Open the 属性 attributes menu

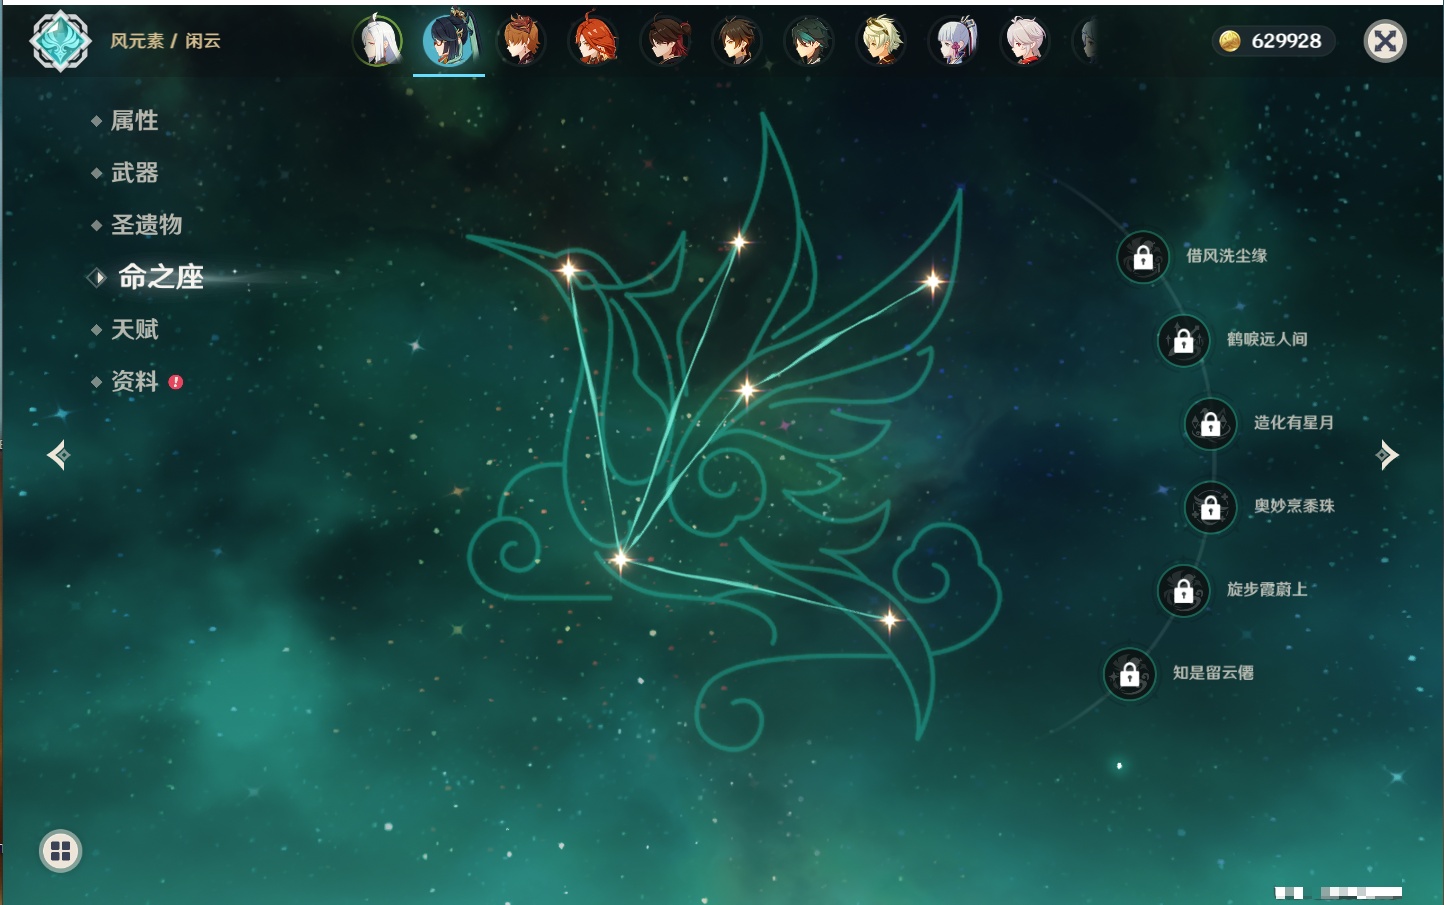134,121
